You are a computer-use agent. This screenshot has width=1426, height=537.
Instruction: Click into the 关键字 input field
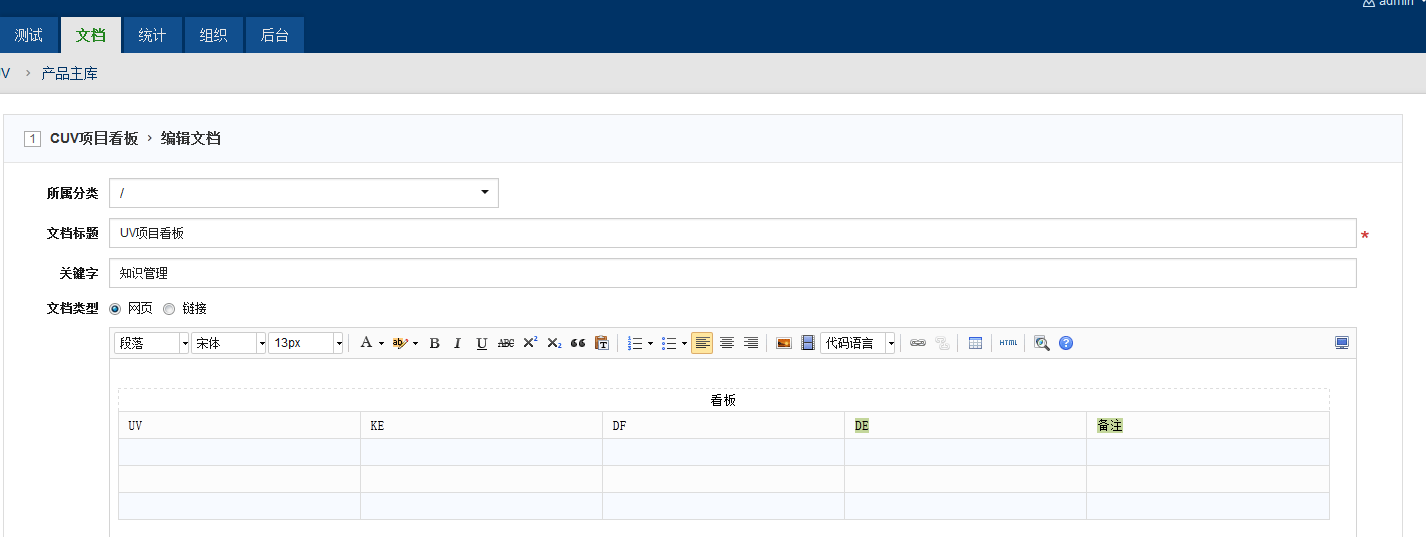732,272
